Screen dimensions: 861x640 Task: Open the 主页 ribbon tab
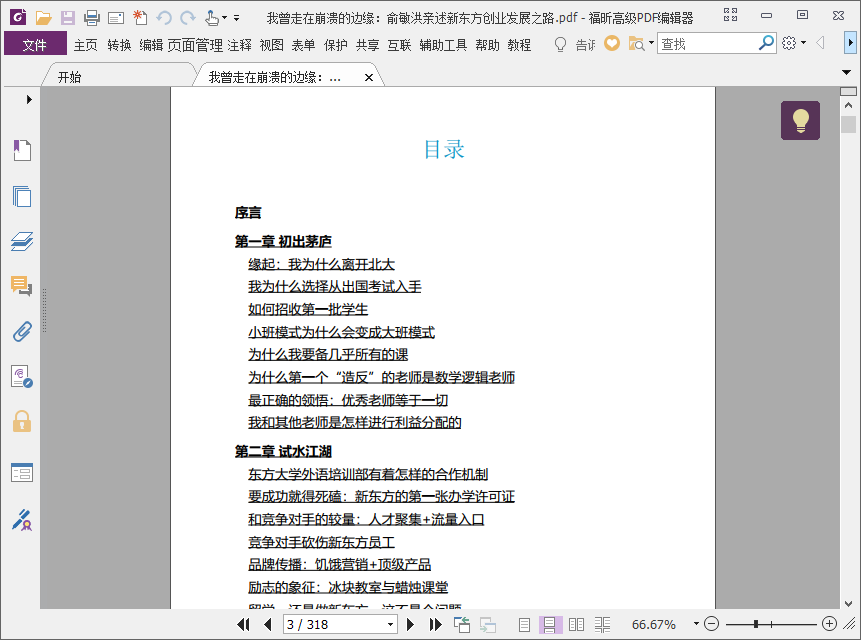tap(86, 44)
